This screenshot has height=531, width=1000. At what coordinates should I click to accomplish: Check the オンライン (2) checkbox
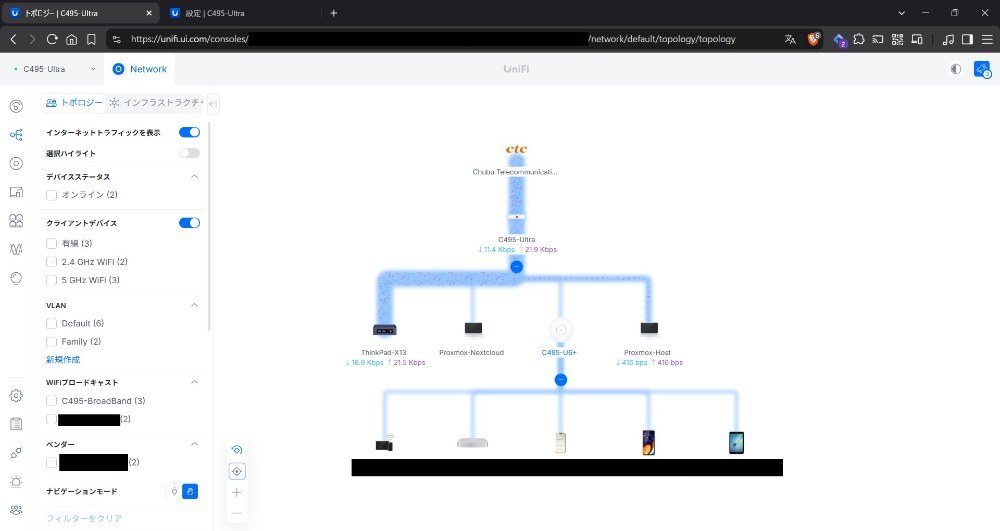(x=52, y=195)
